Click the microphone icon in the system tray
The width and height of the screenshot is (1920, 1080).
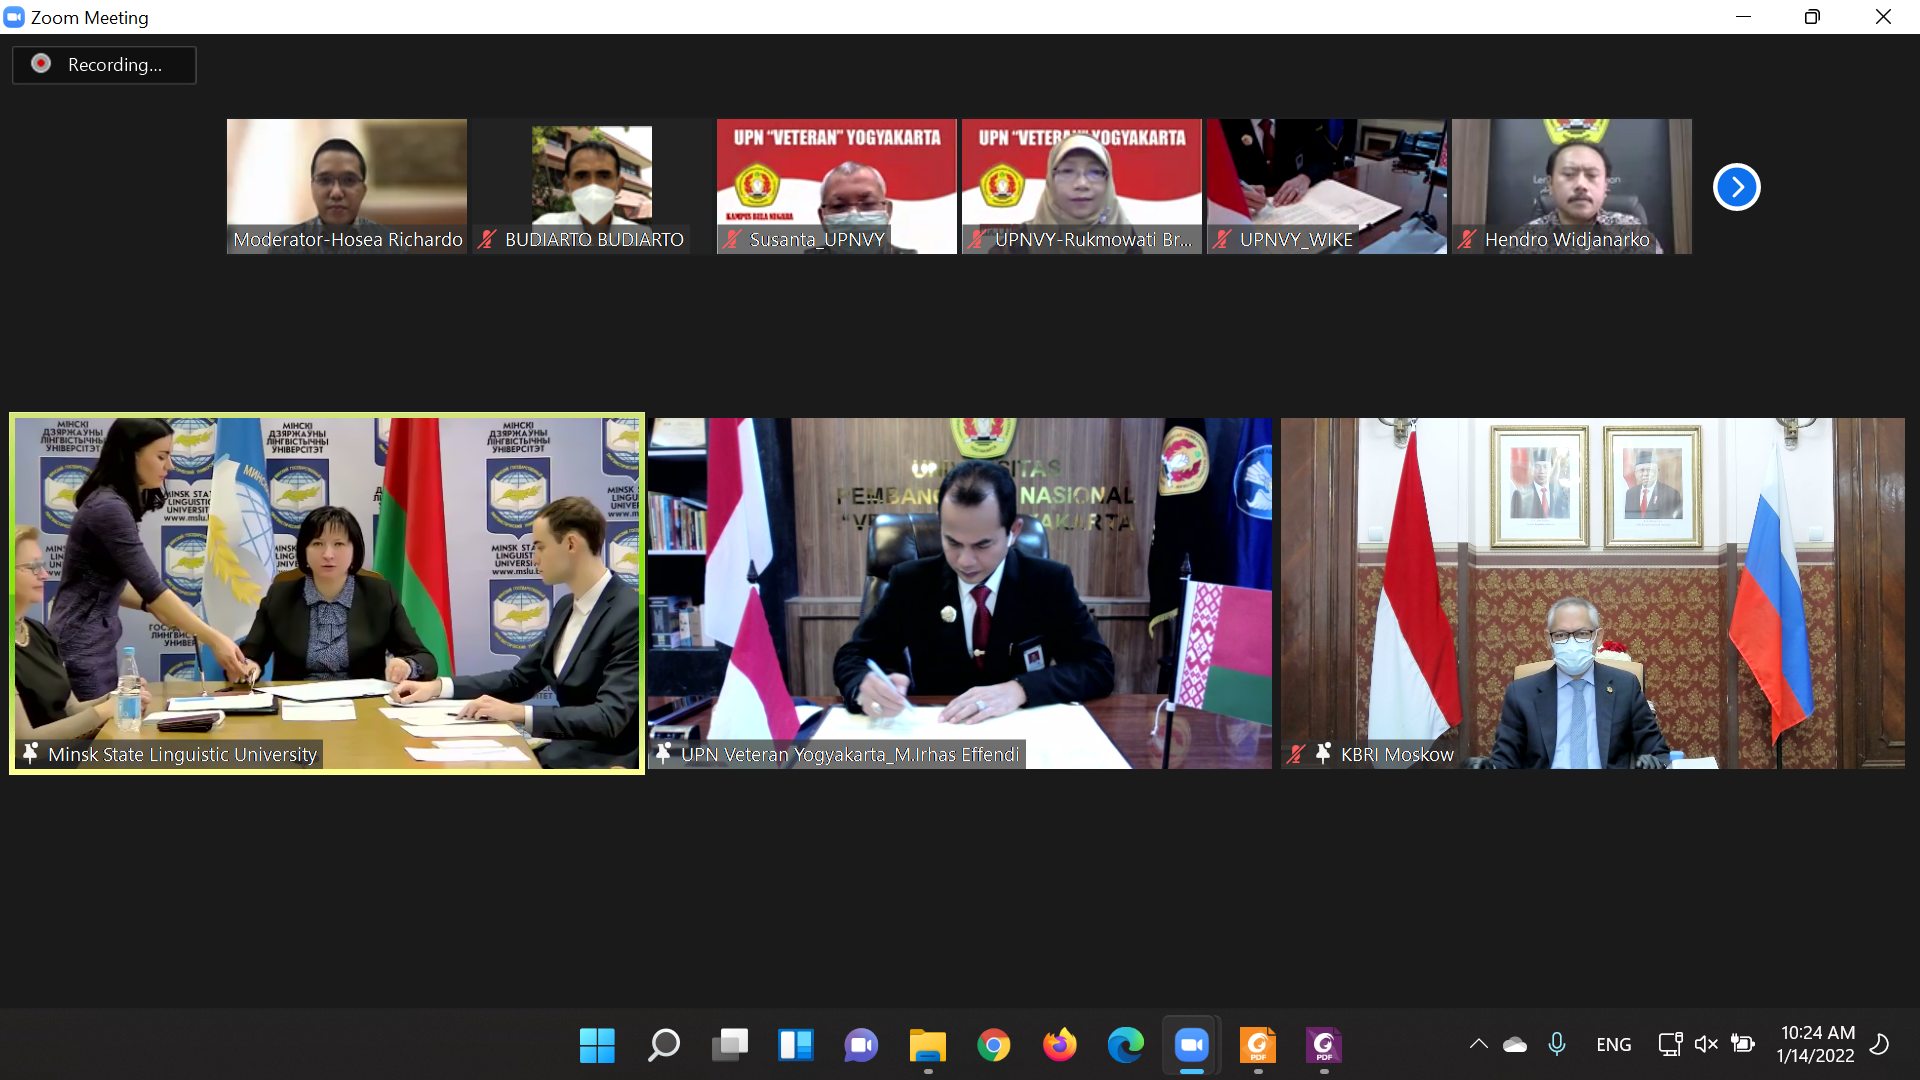click(1558, 1044)
